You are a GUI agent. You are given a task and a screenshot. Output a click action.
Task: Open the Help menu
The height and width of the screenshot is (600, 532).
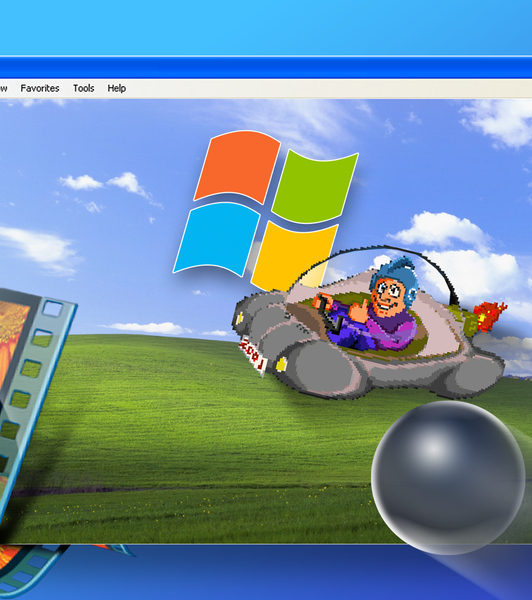pyautogui.click(x=116, y=88)
